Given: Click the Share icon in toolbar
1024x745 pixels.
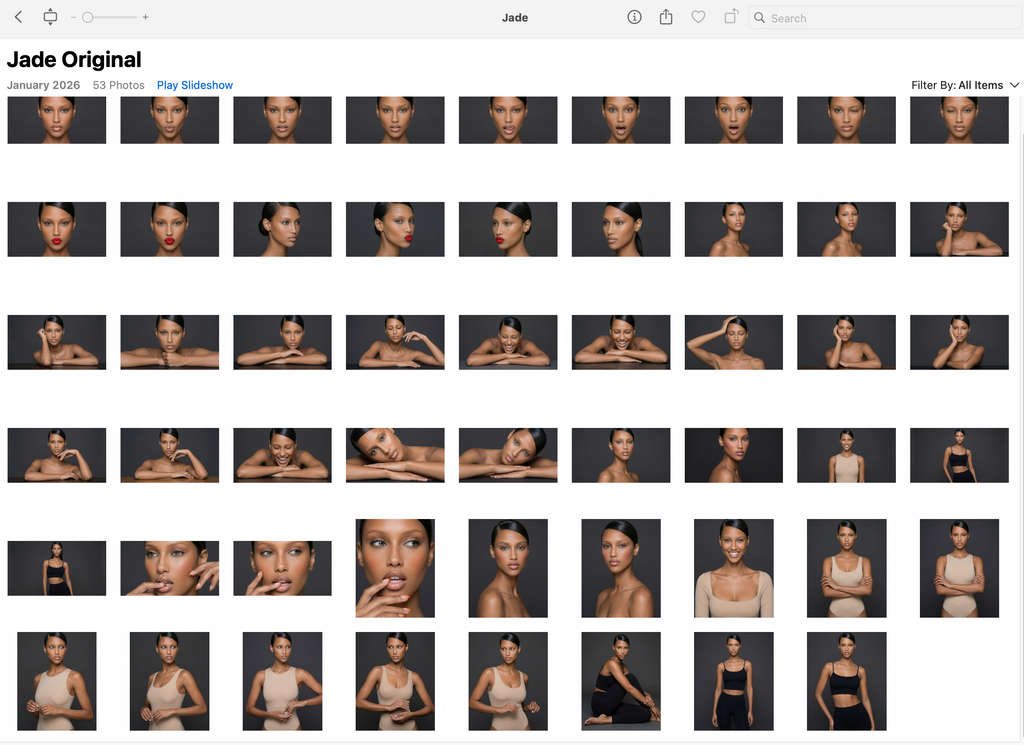Looking at the screenshot, I should (x=666, y=17).
